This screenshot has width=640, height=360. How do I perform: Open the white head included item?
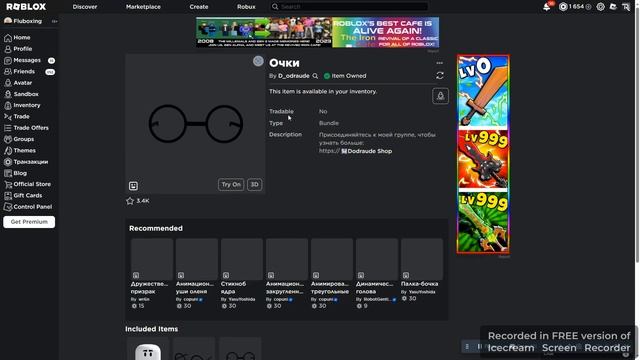click(148, 349)
